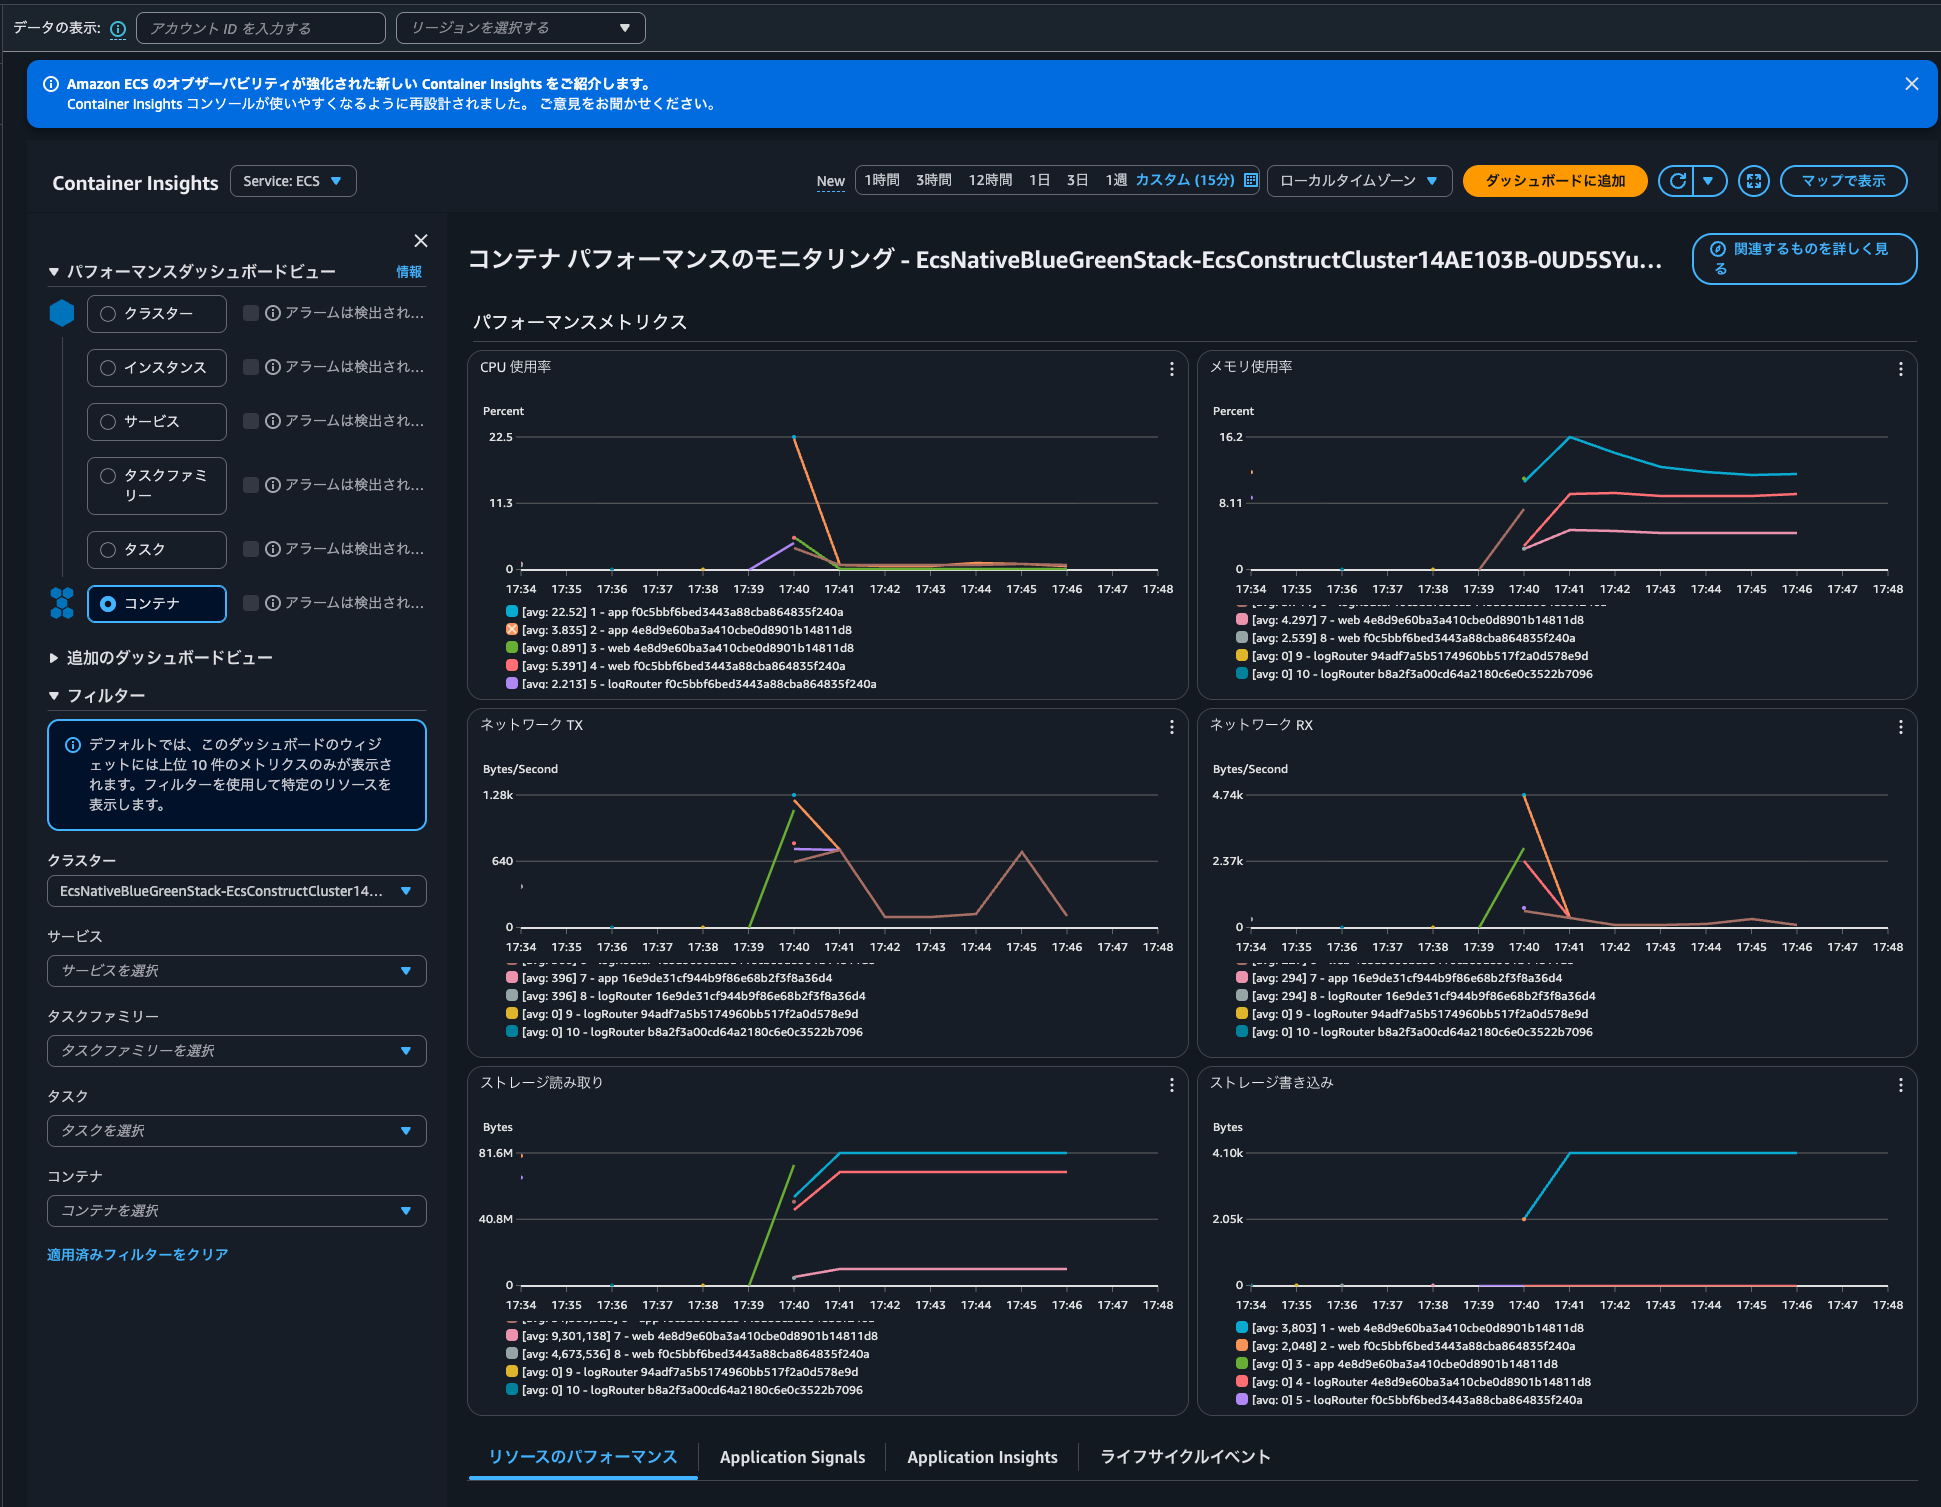Viewport: 1941px width, 1507px height.
Task: Click 適用済みフィルターをクリア link
Action: click(138, 1254)
